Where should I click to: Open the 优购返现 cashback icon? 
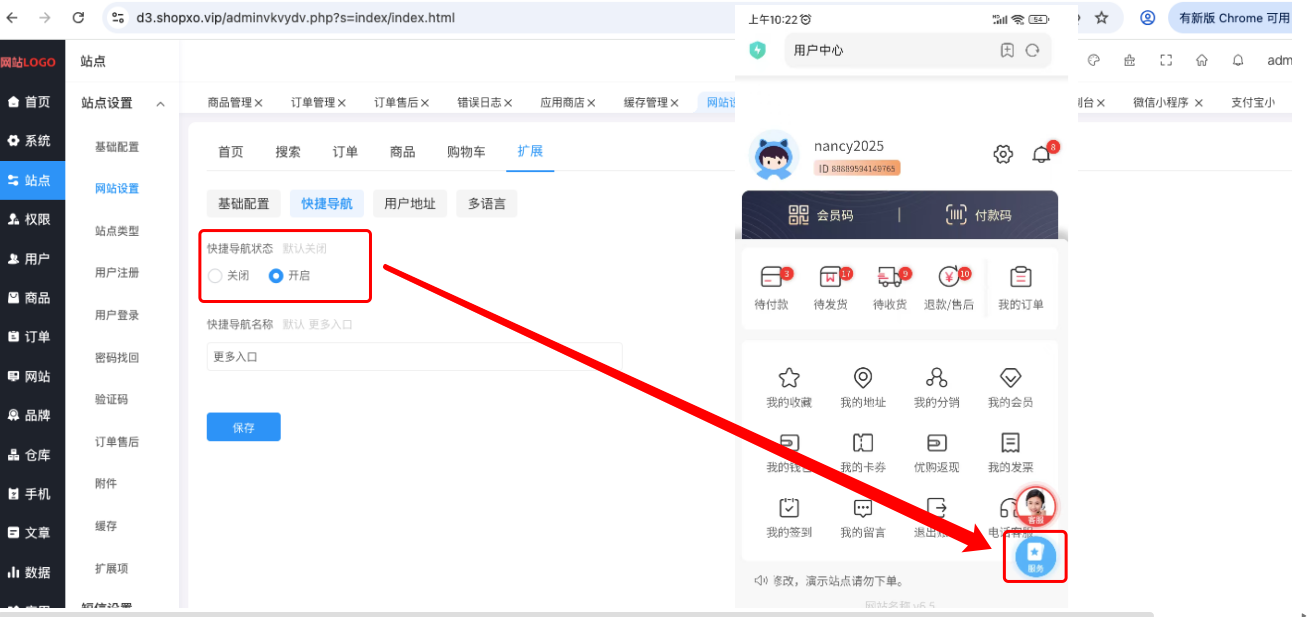[x=937, y=442]
